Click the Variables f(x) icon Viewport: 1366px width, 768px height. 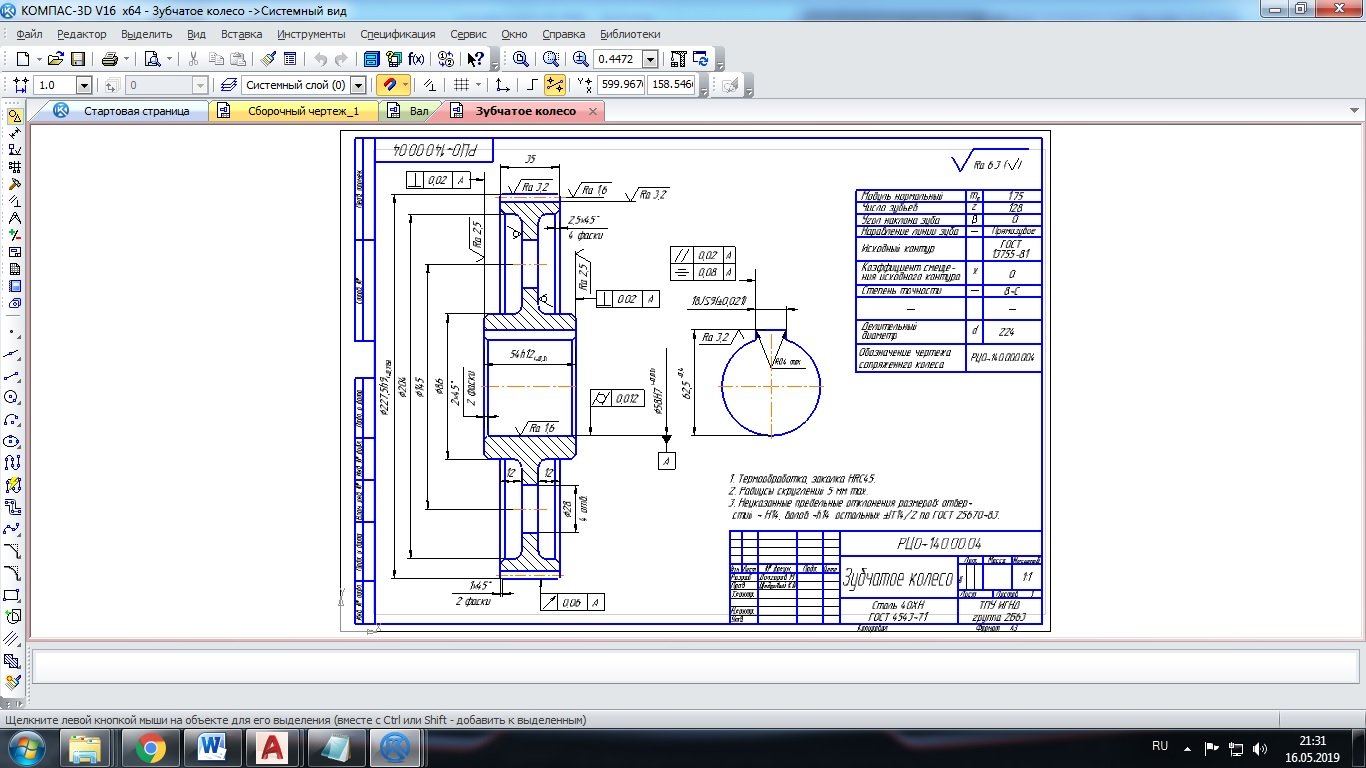point(416,59)
